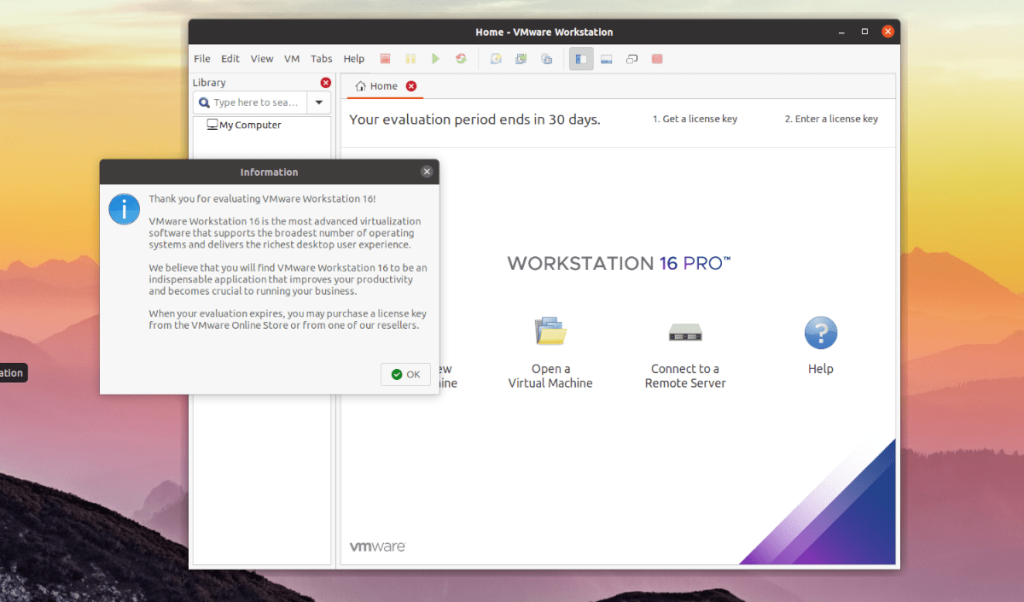Reset the virtual machine
The width and height of the screenshot is (1024, 602).
460,58
